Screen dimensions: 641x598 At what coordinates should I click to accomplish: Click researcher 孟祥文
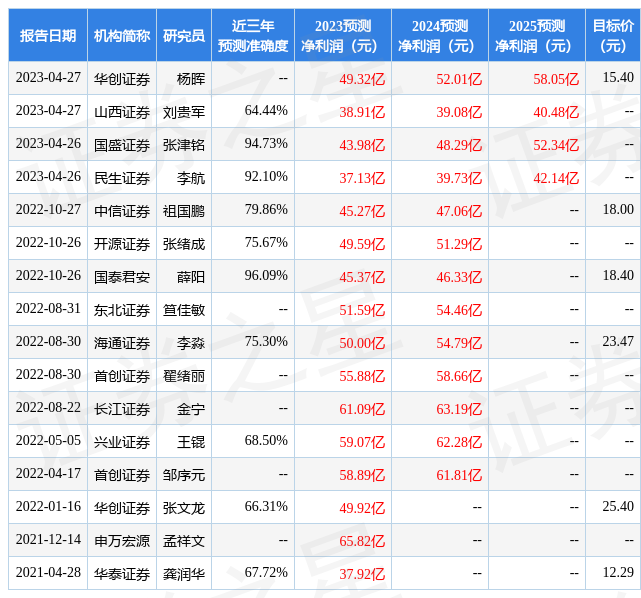pyautogui.click(x=184, y=542)
